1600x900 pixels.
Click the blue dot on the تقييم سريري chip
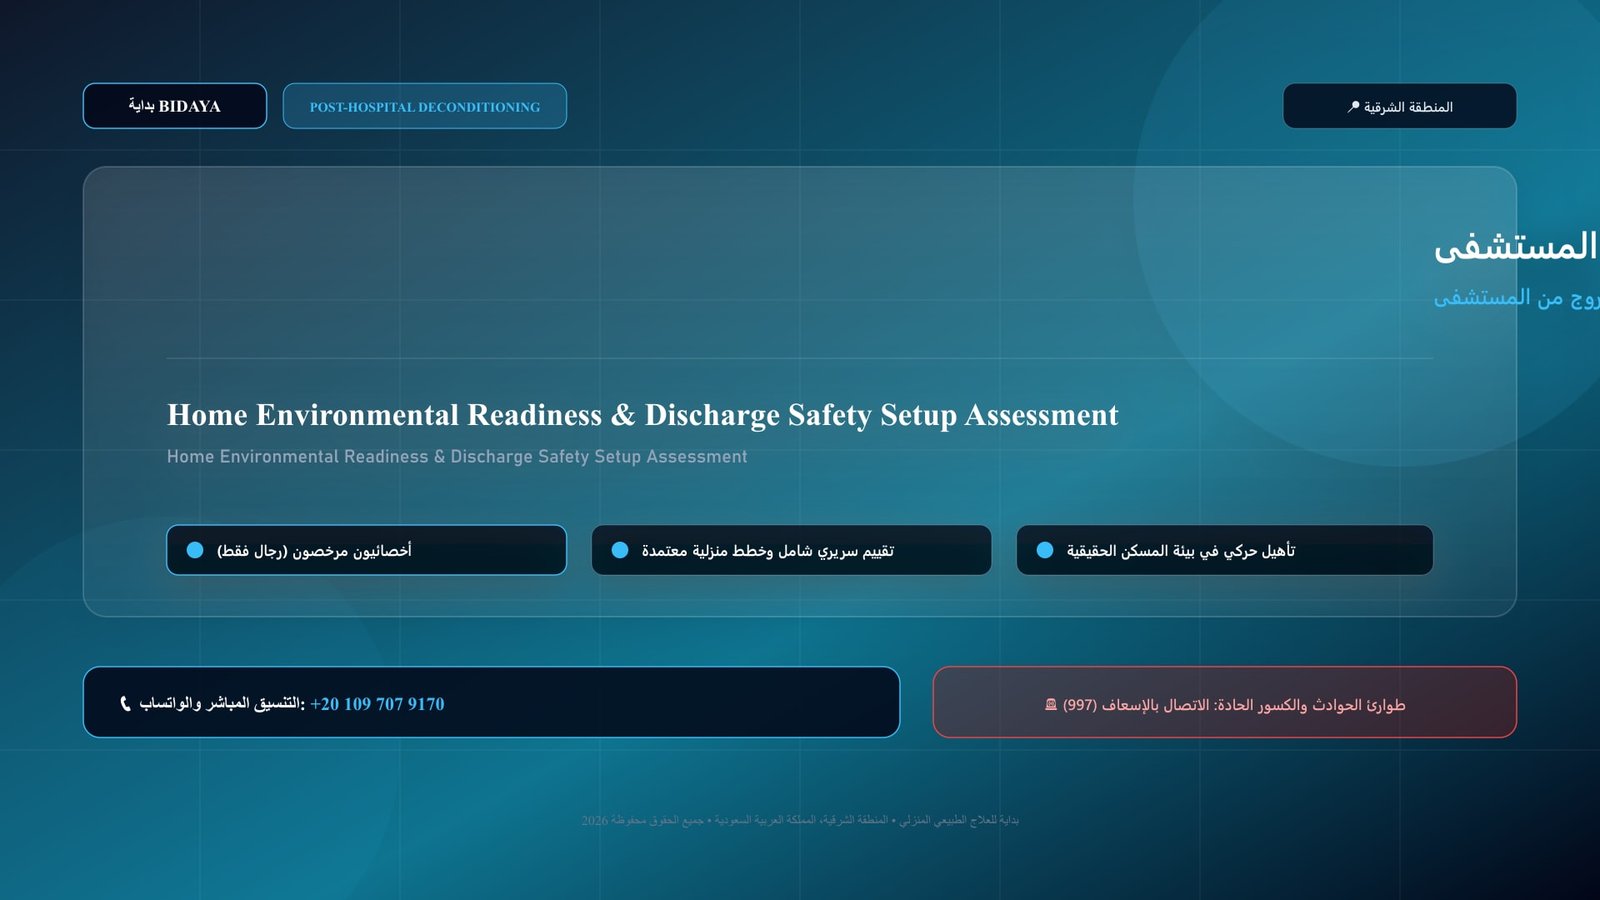620,550
